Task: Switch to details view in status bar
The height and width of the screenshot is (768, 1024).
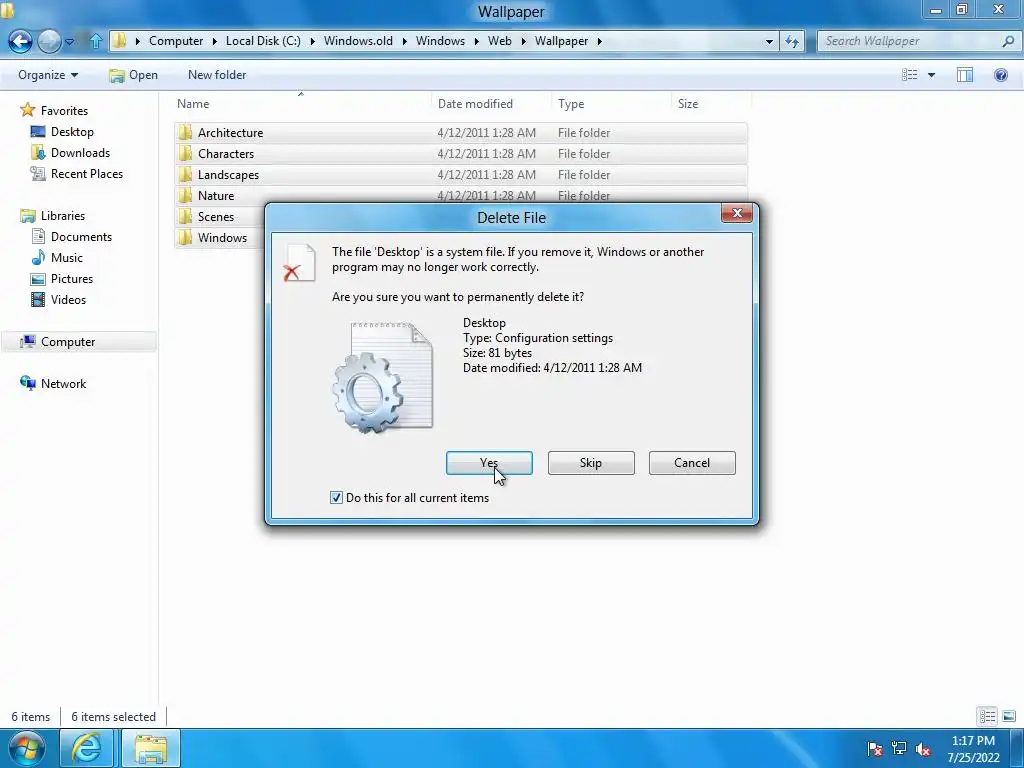Action: [x=987, y=716]
